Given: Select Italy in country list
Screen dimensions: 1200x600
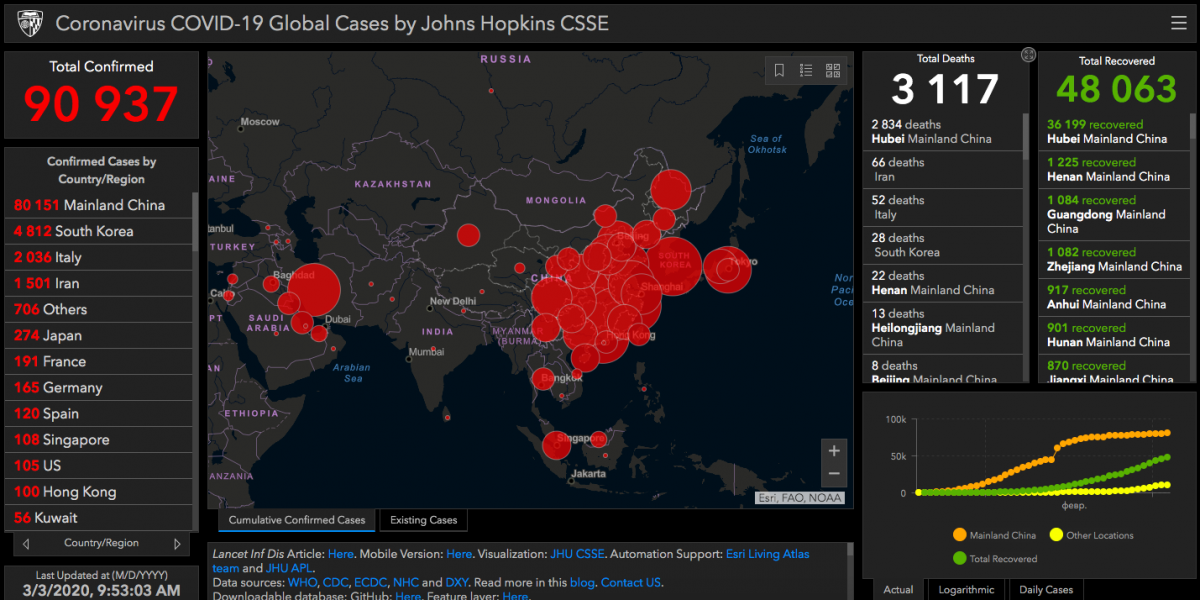Looking at the screenshot, I should click(x=98, y=257).
